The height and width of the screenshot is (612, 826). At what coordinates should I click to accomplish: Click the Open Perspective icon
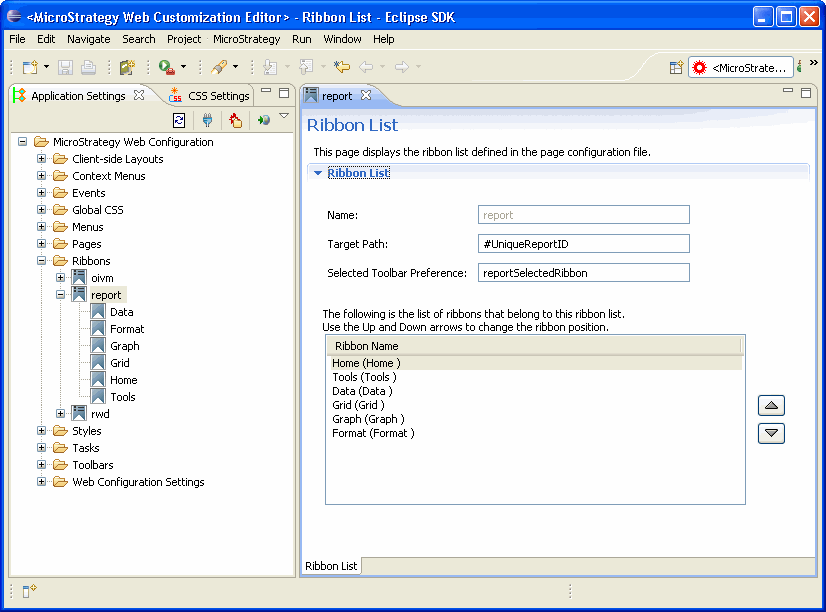[x=676, y=67]
